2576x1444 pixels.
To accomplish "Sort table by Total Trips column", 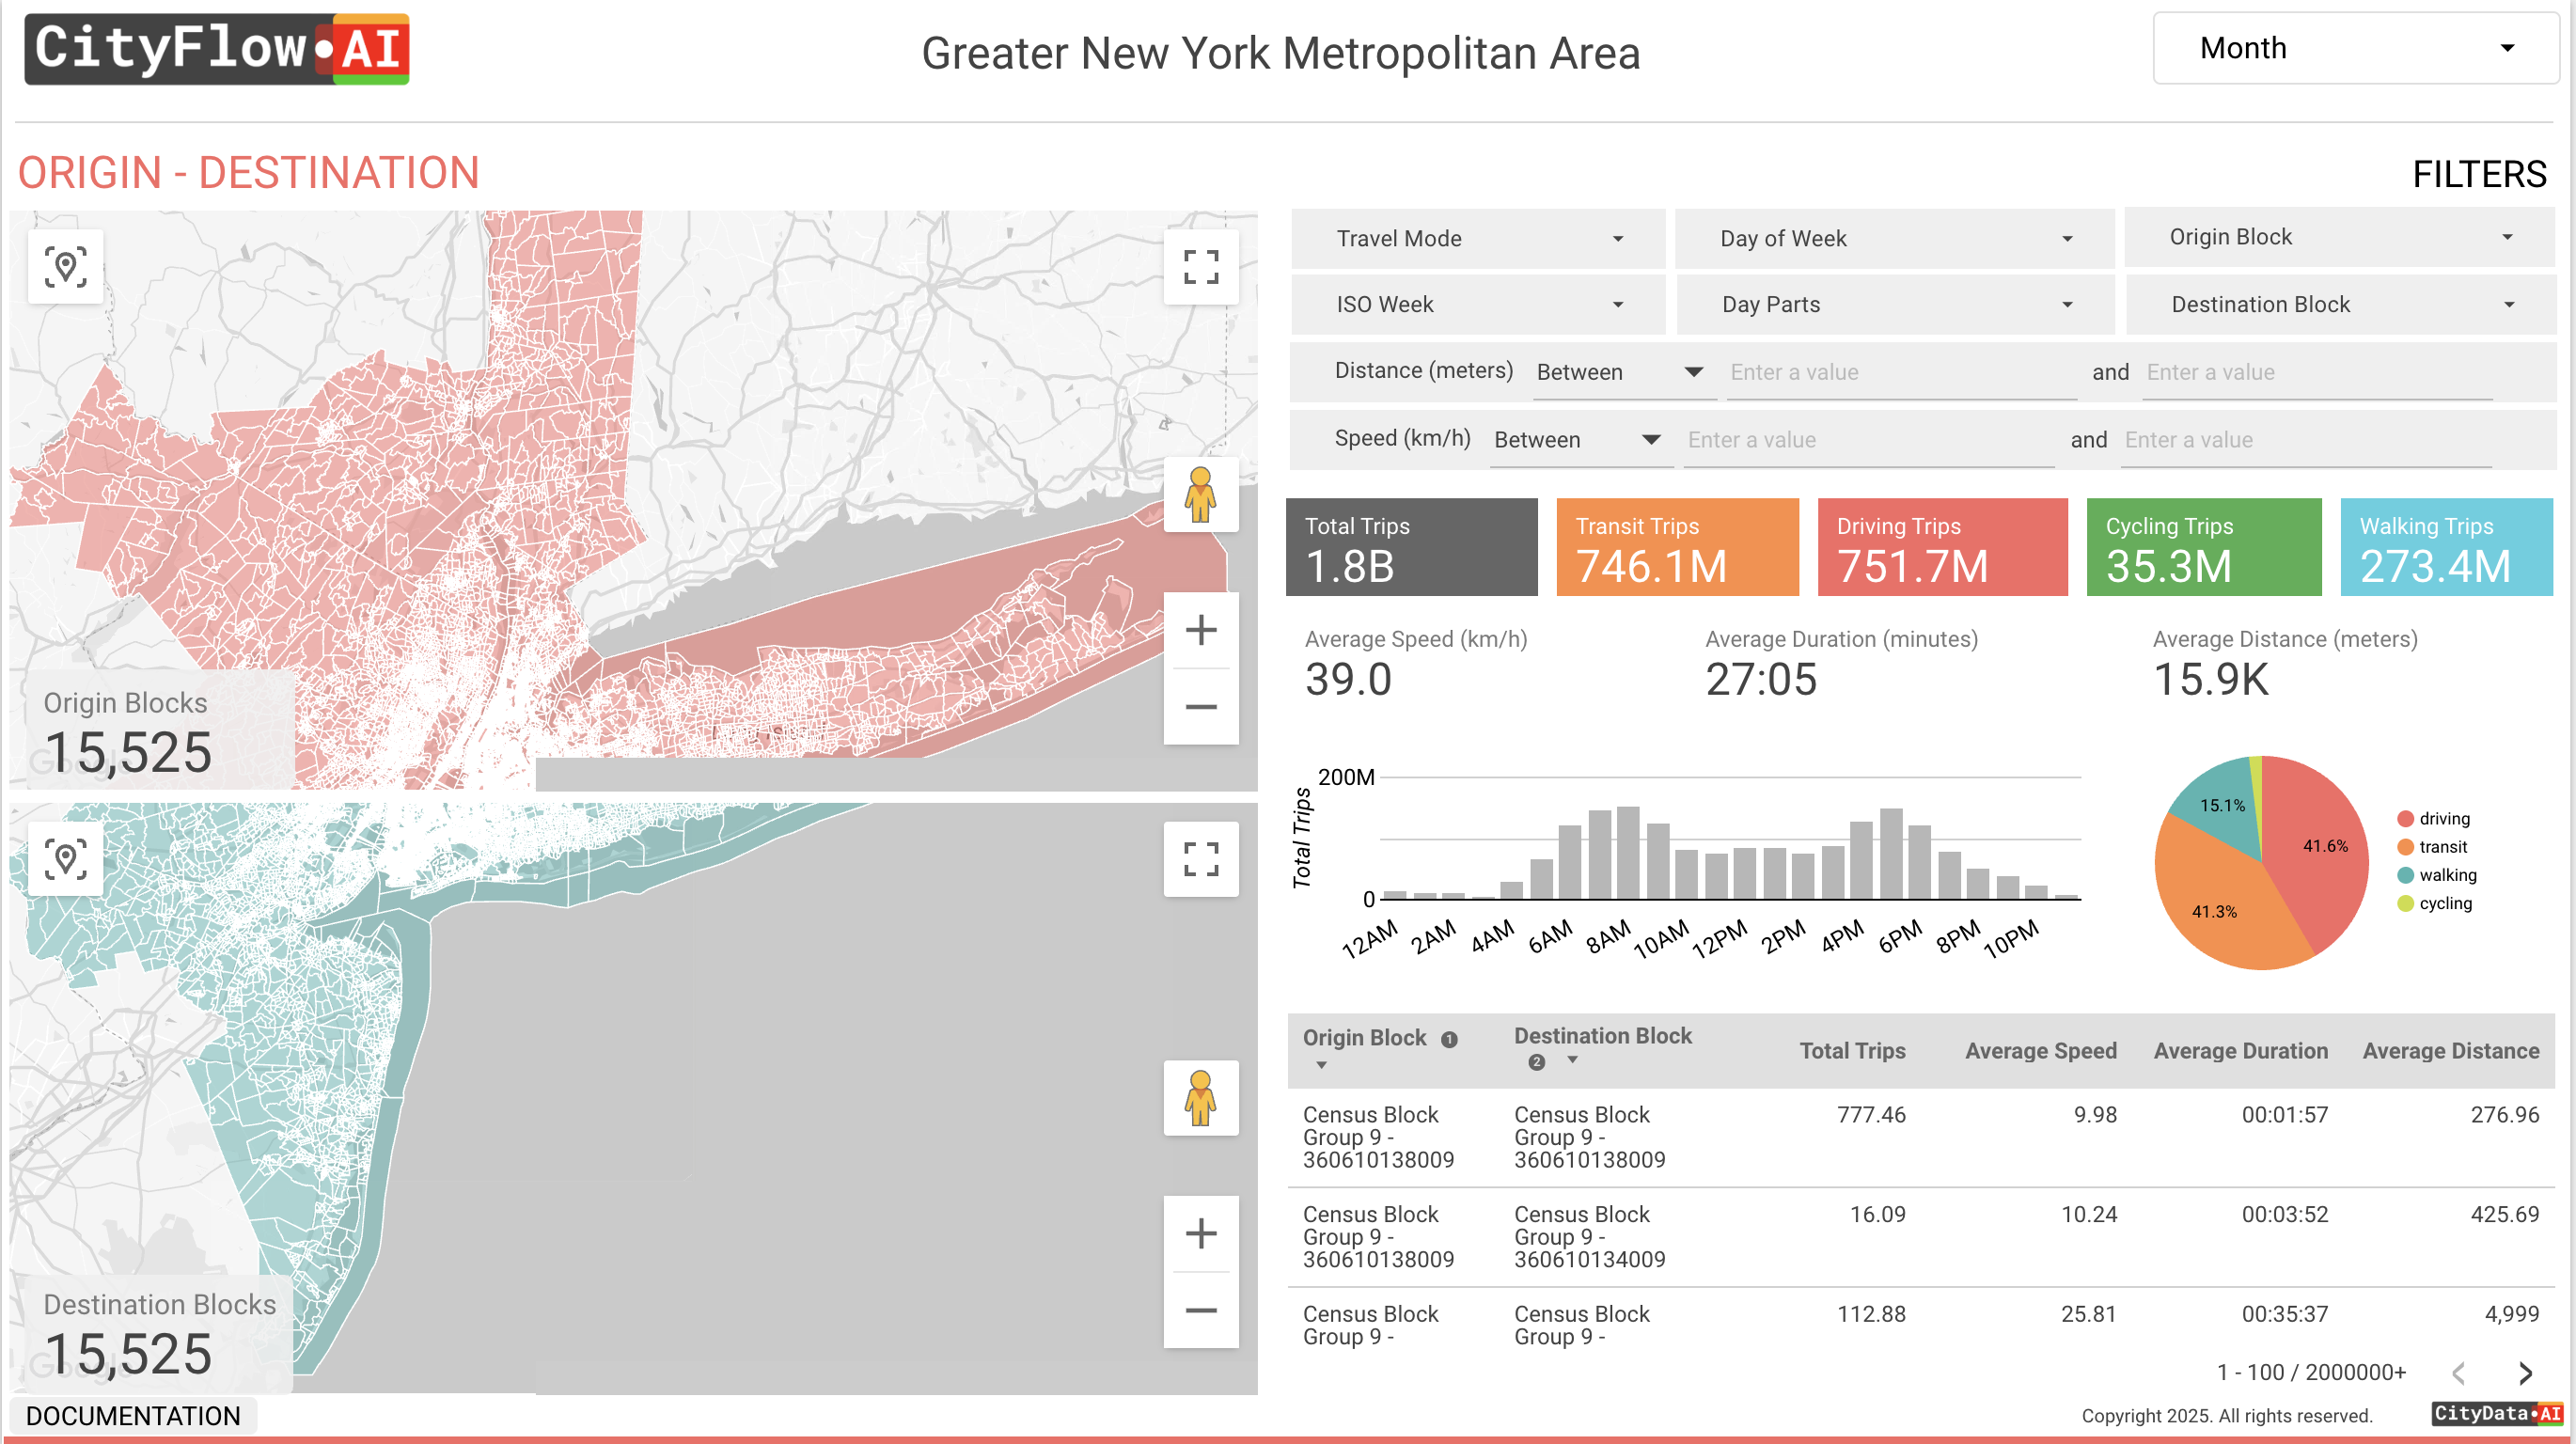I will pos(1852,1051).
